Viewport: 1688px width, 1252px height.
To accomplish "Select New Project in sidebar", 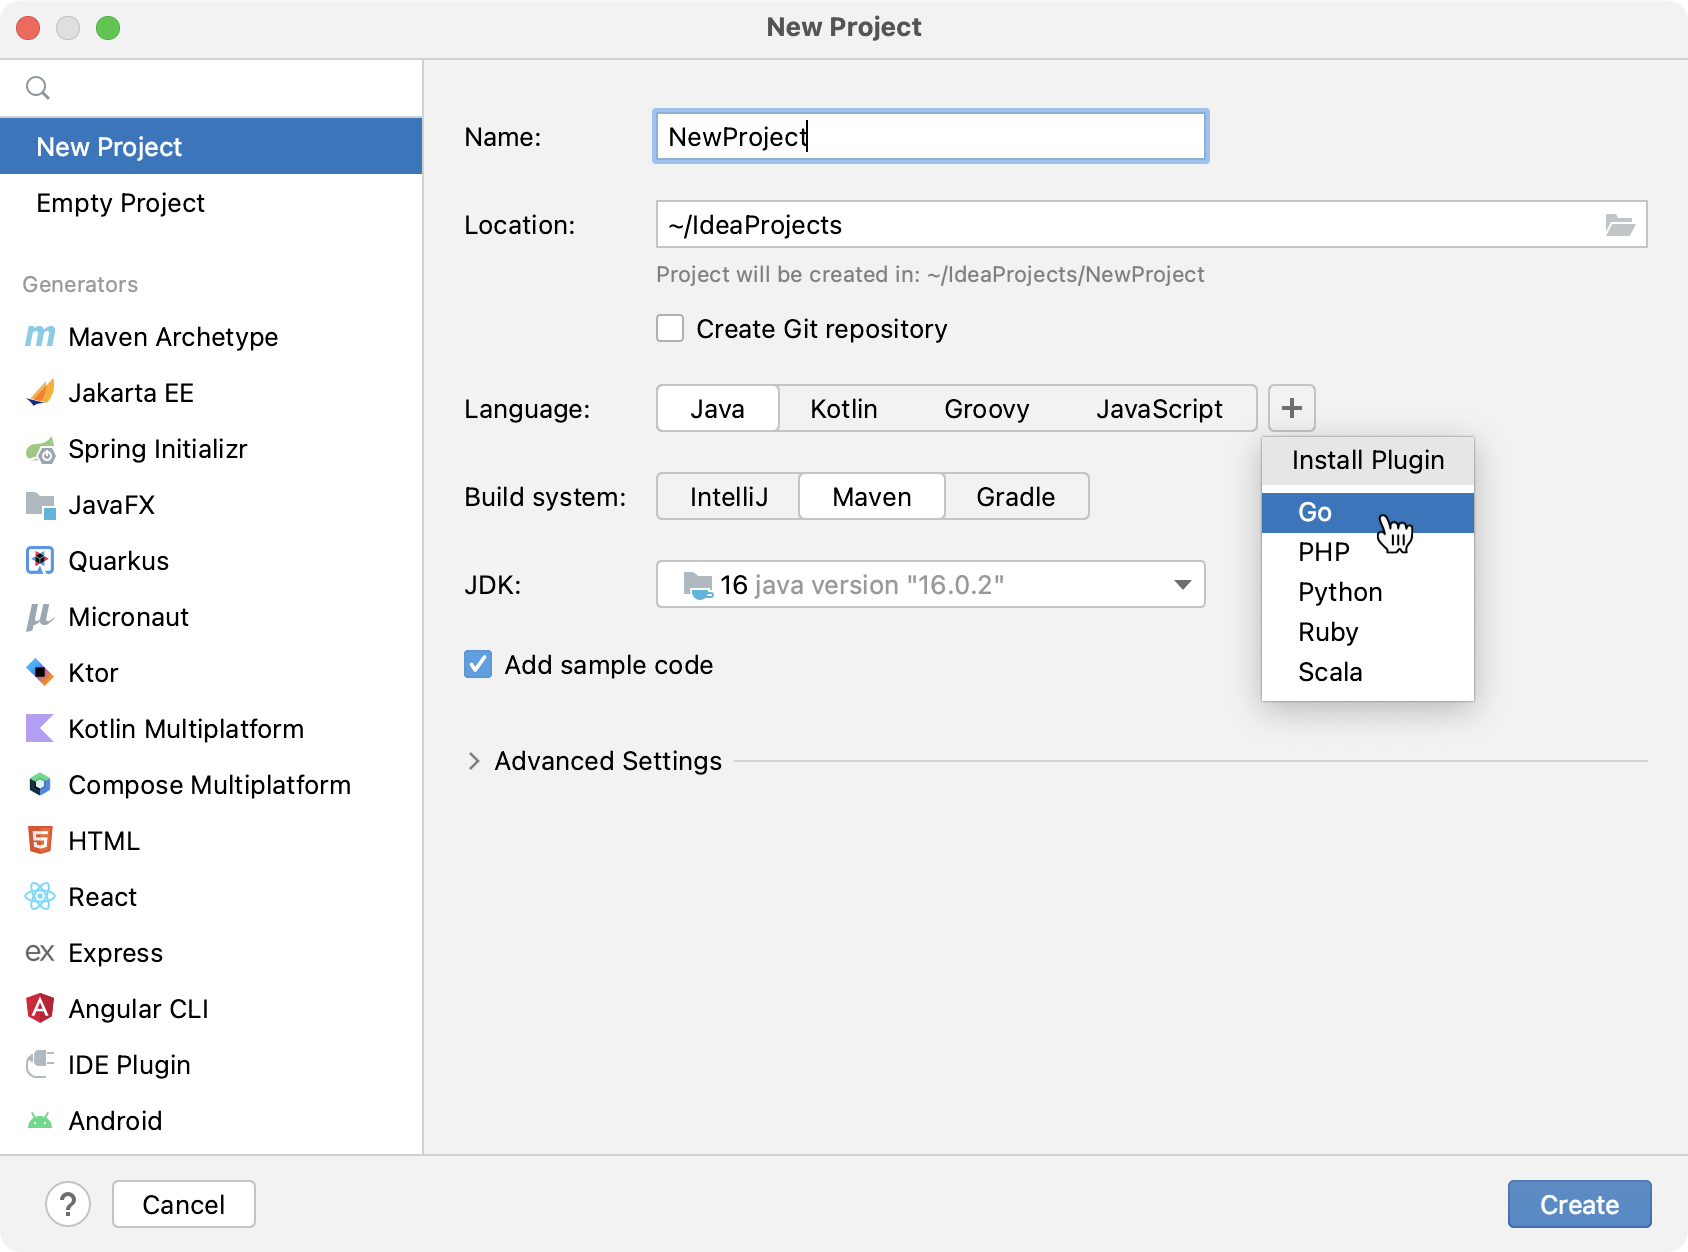I will click(x=211, y=147).
